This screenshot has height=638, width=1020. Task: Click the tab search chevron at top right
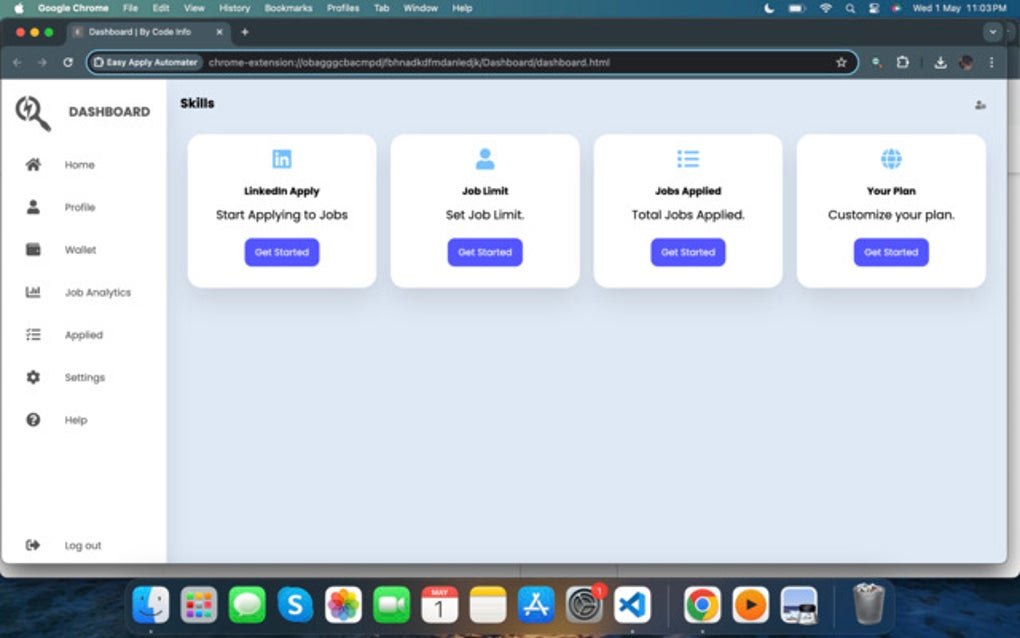(991, 31)
